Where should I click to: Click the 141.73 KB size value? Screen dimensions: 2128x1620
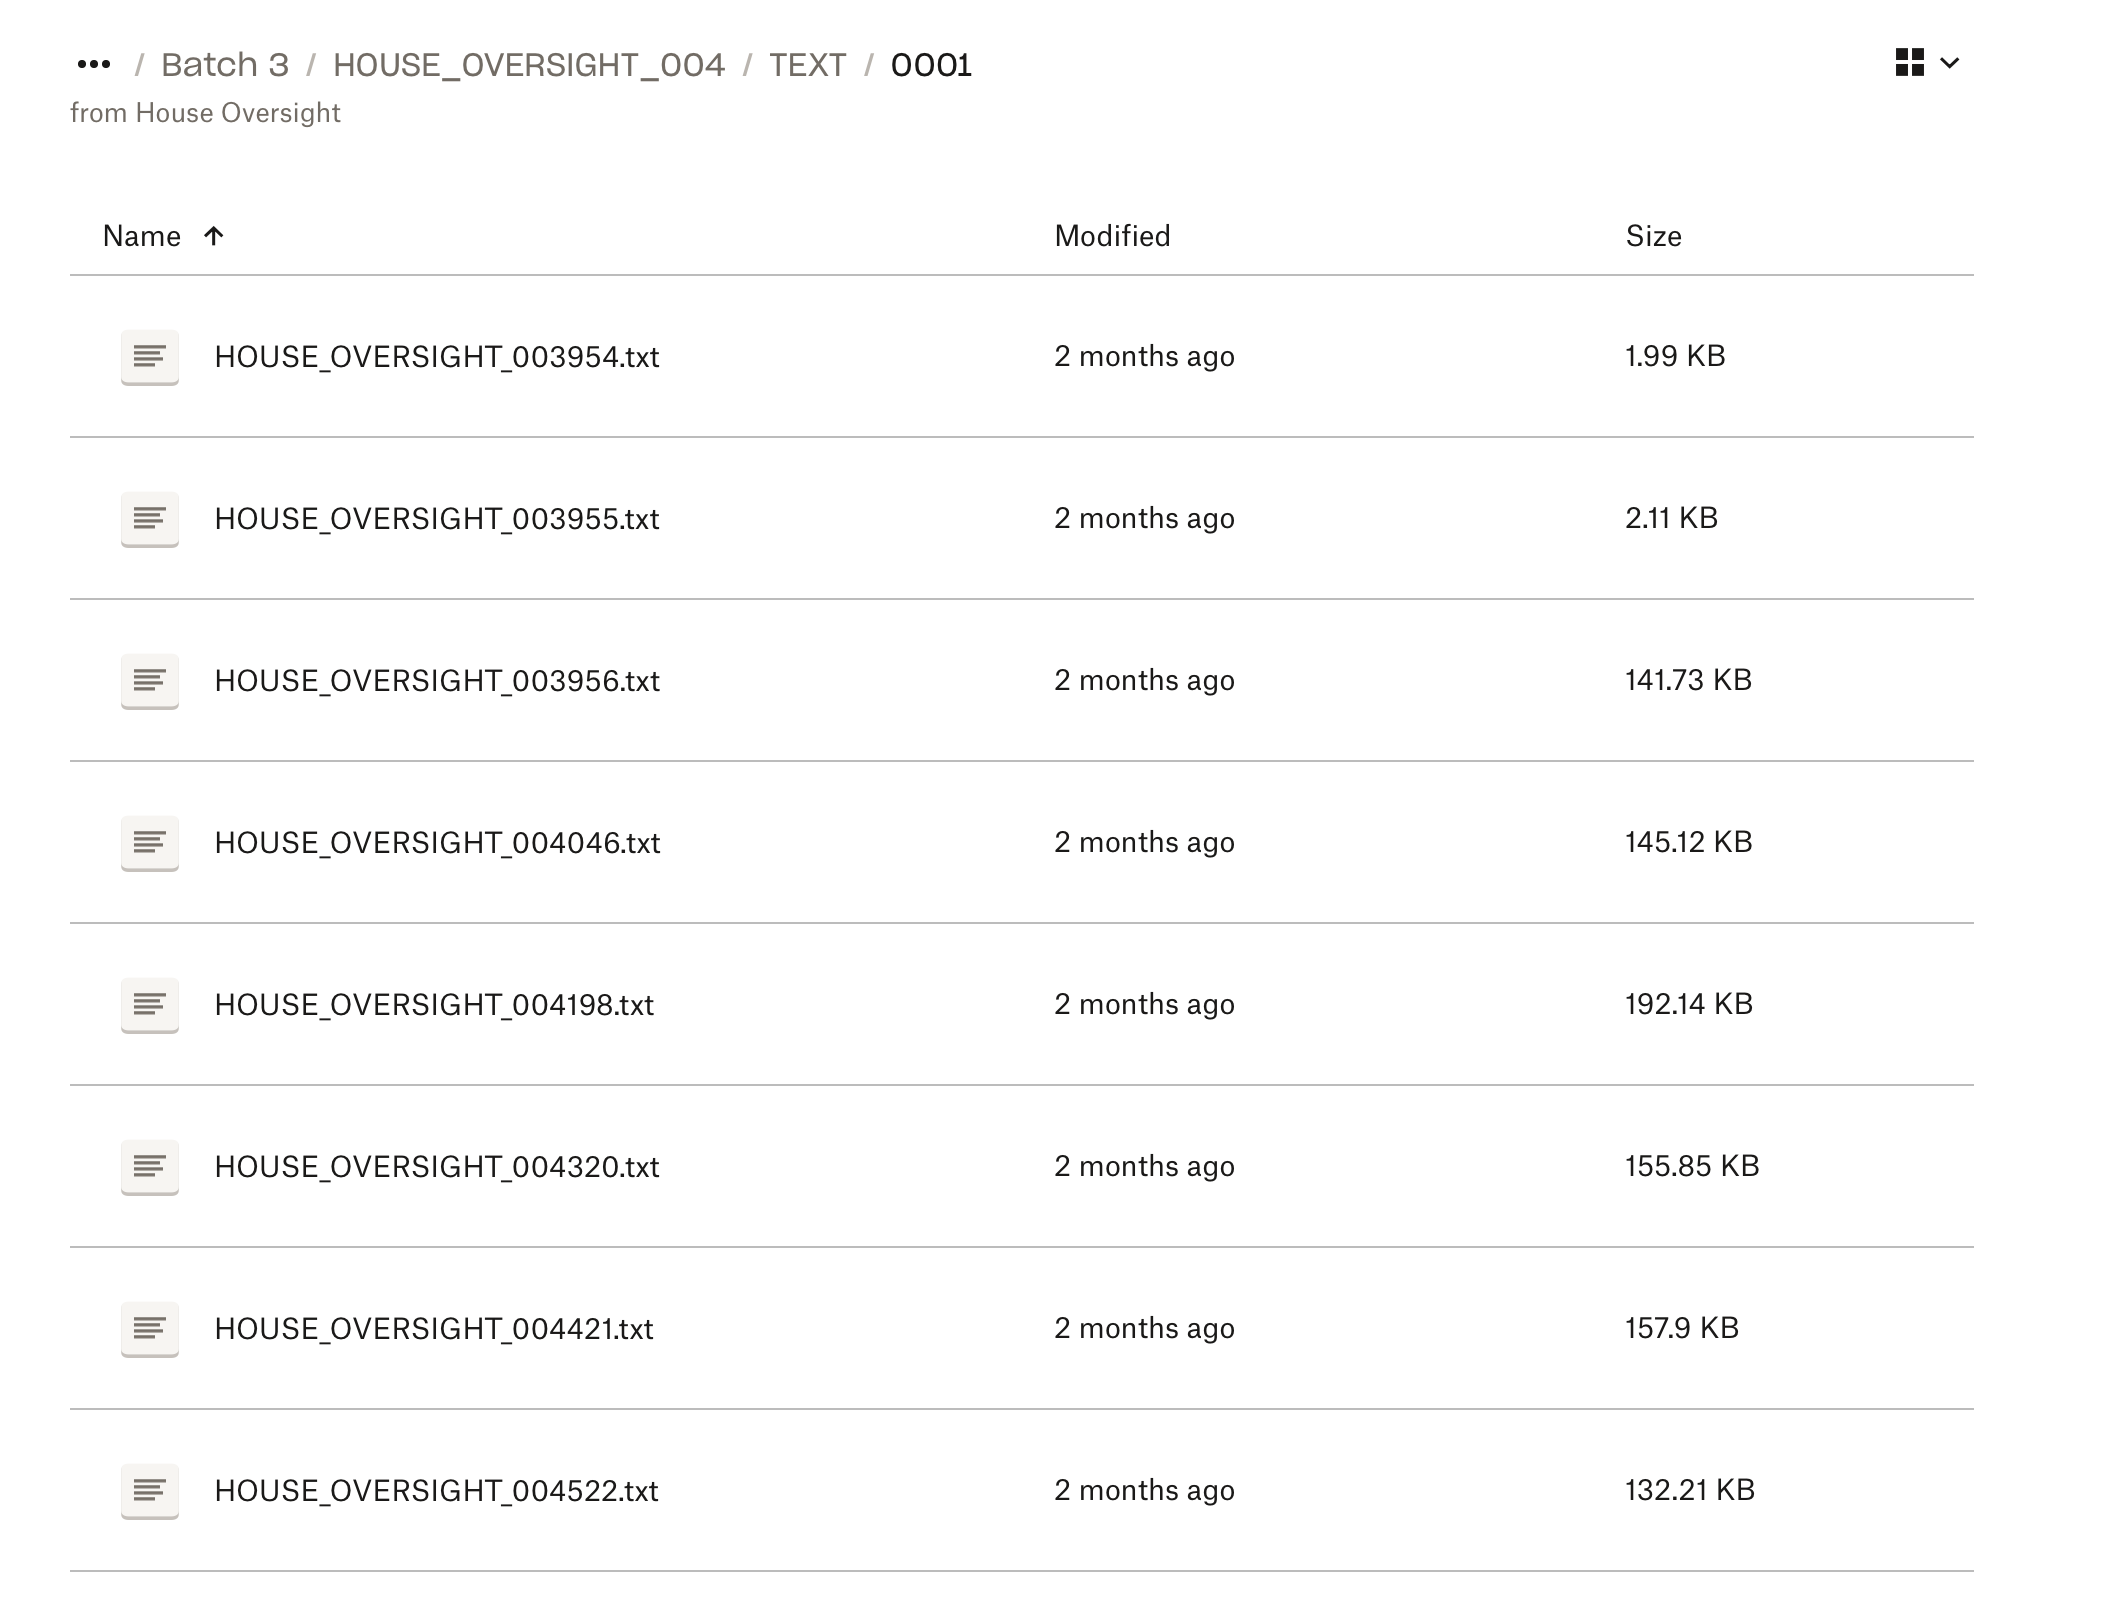pos(1688,680)
